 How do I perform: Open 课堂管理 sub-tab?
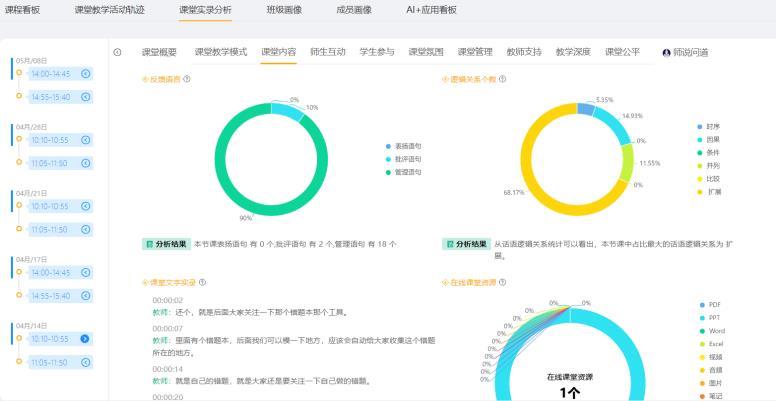(475, 52)
